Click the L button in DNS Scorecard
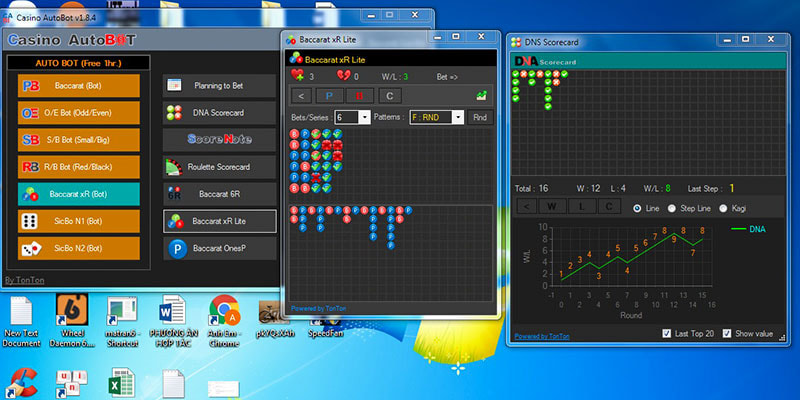800x400 pixels. [582, 206]
